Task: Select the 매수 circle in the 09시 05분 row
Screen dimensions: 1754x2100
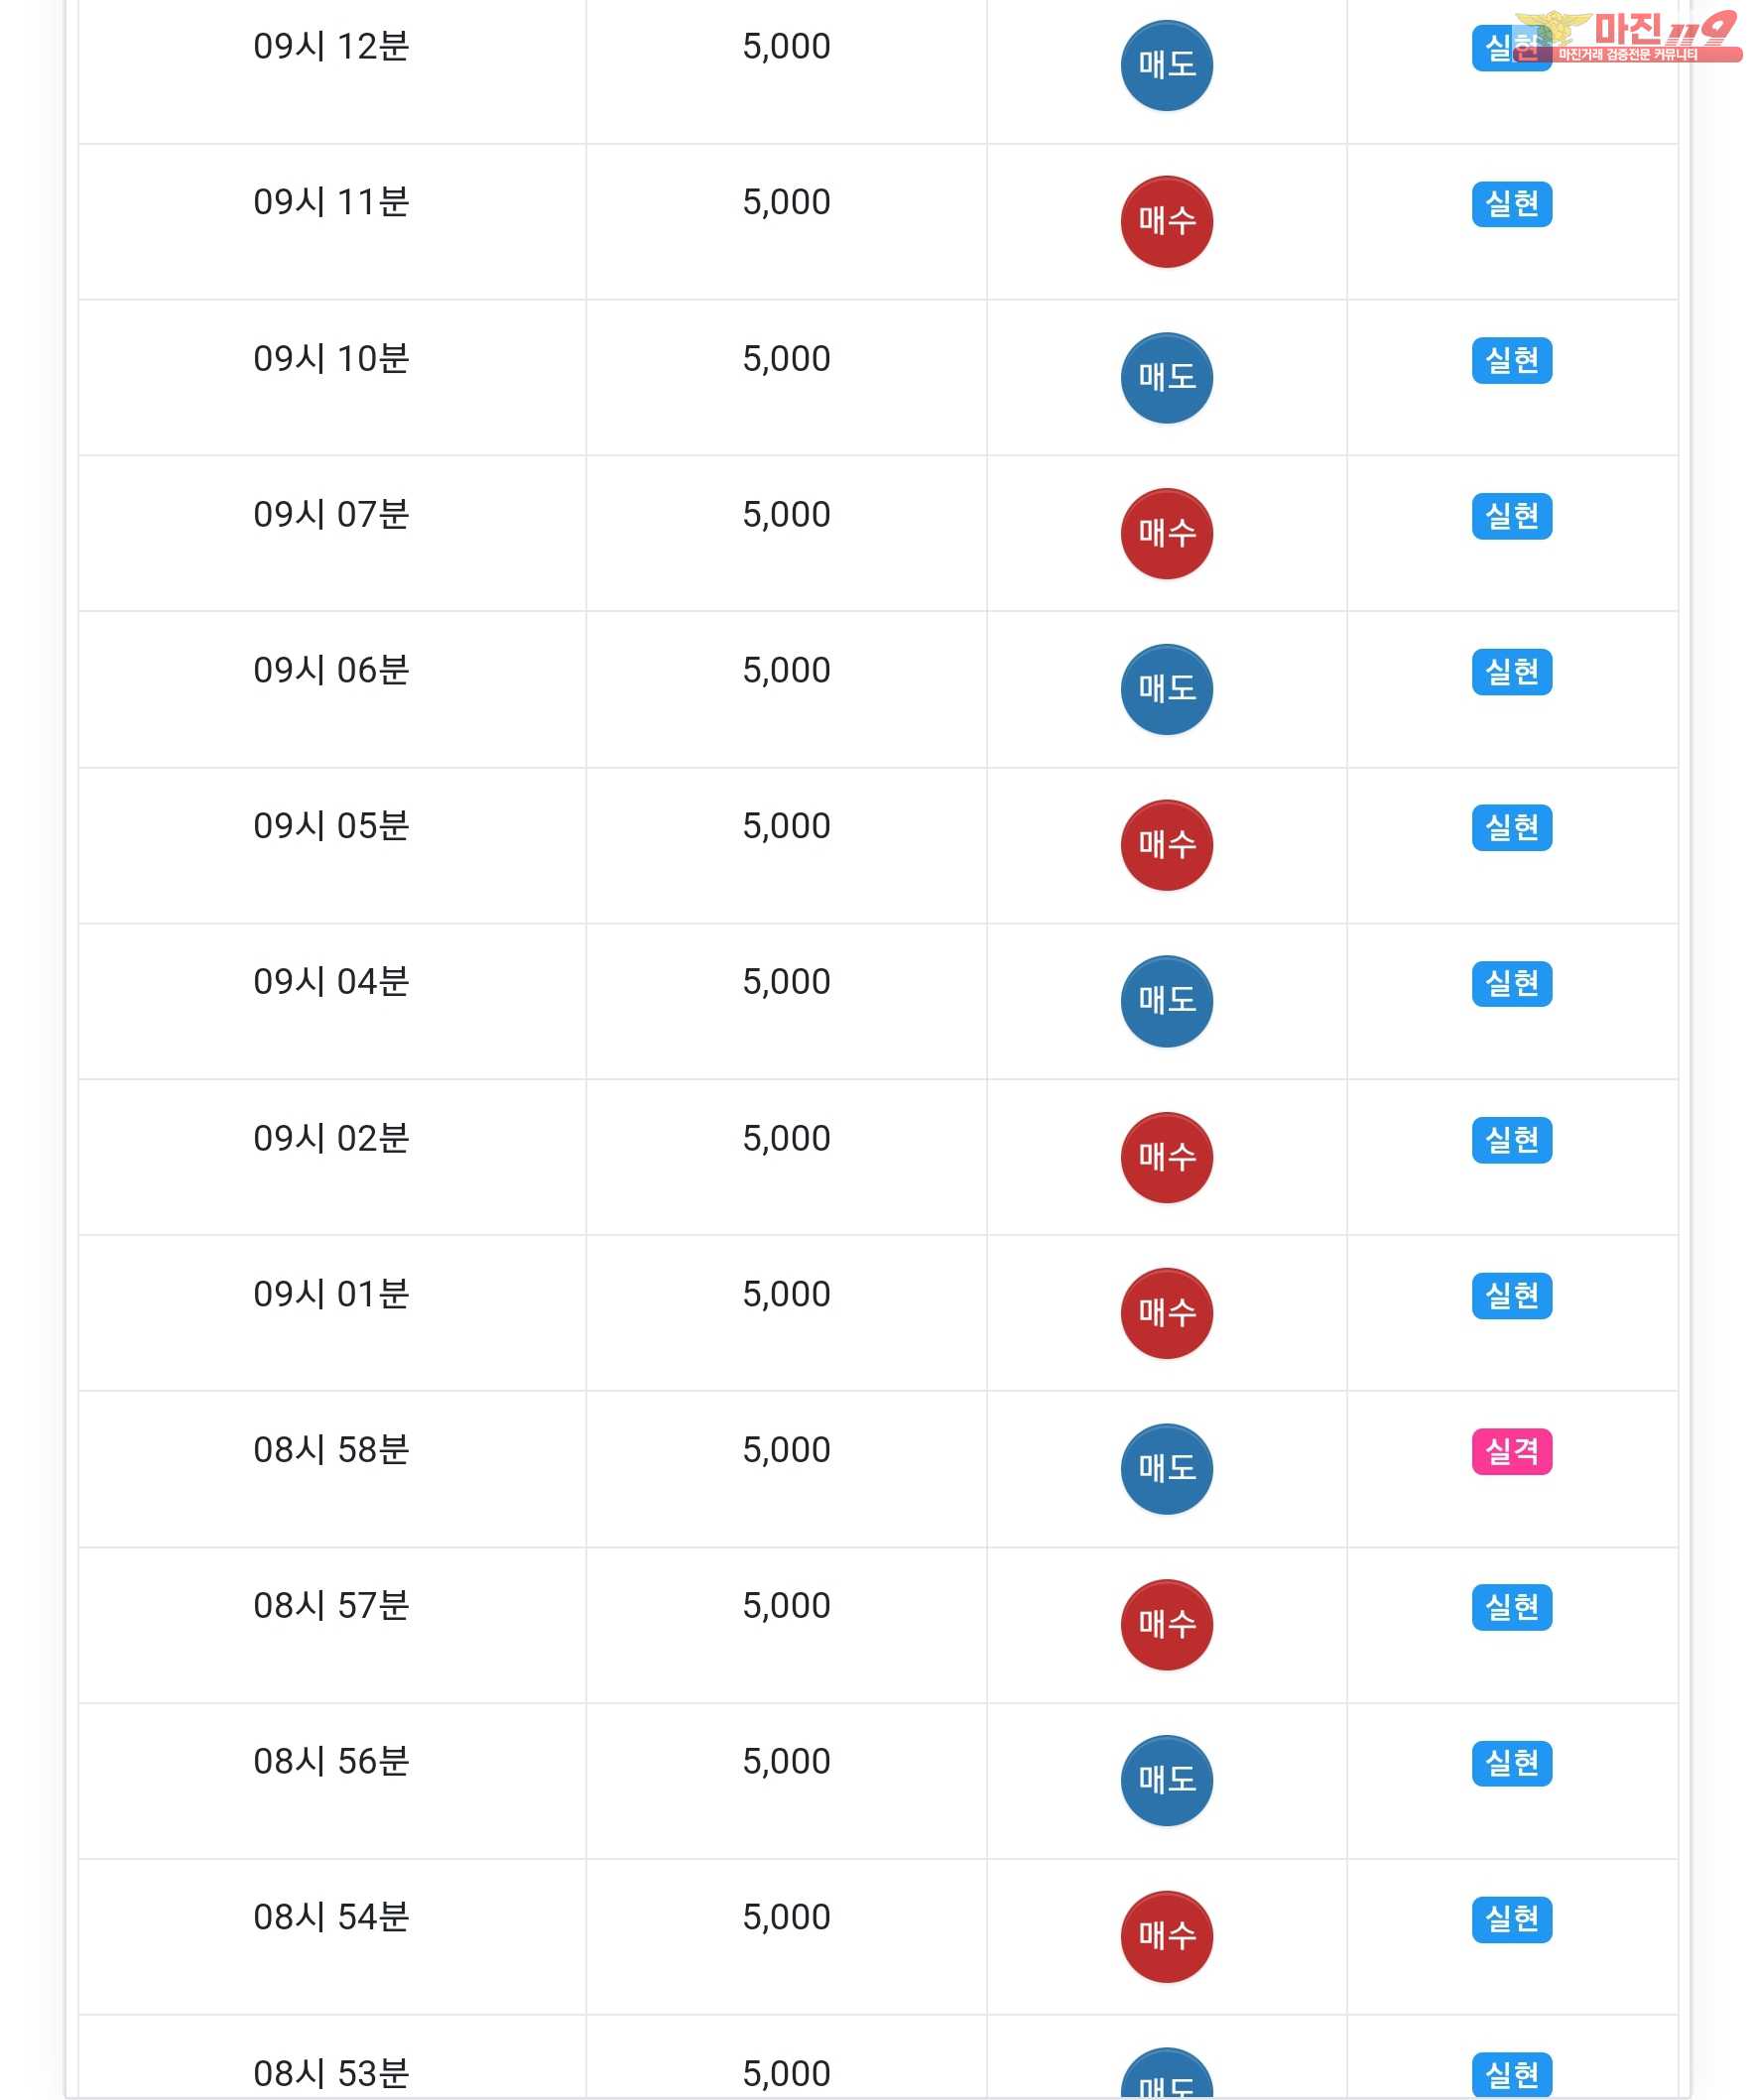Action: [x=1166, y=845]
